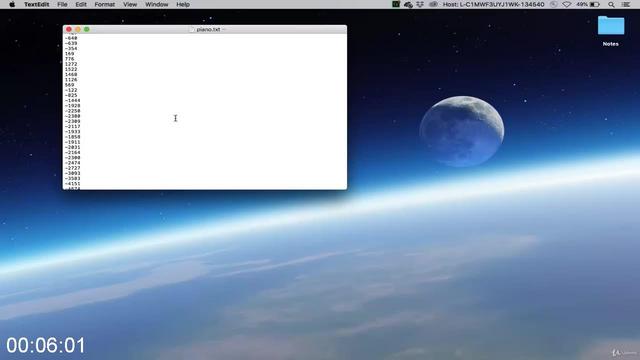Click the line reading 1272
This screenshot has height=360, width=640.
tap(71, 64)
